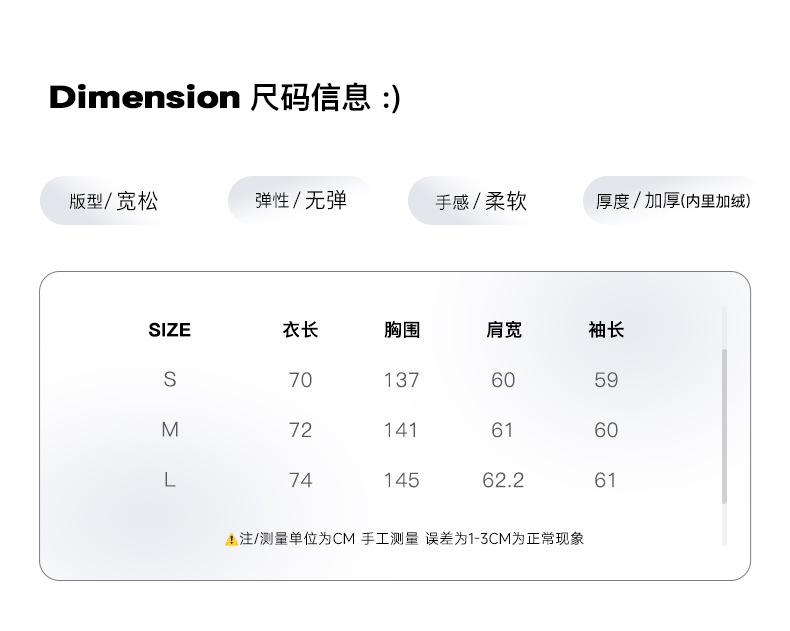Click the 手感/柔软 pill tag

480,201
